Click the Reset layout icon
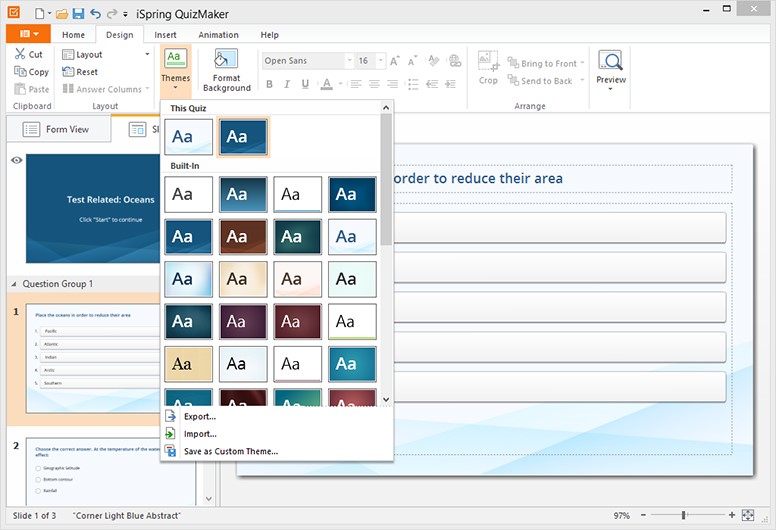The height and width of the screenshot is (530, 776). [68, 71]
